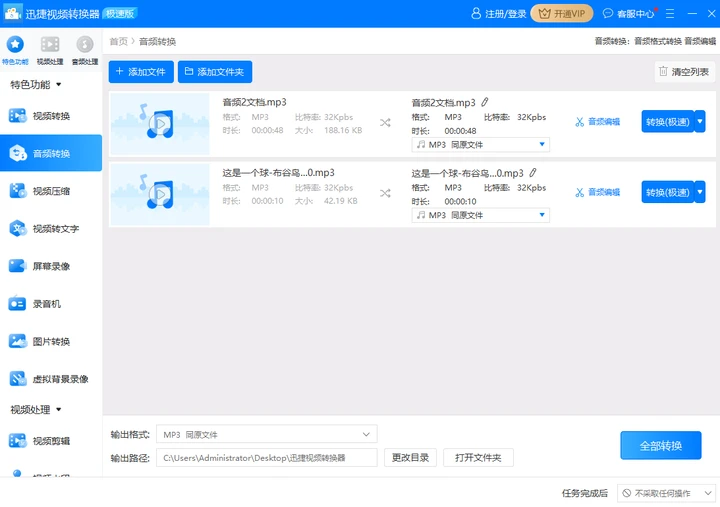The image size is (720, 507).
Task: Click 注册/登录 in the title bar
Action: click(x=498, y=14)
